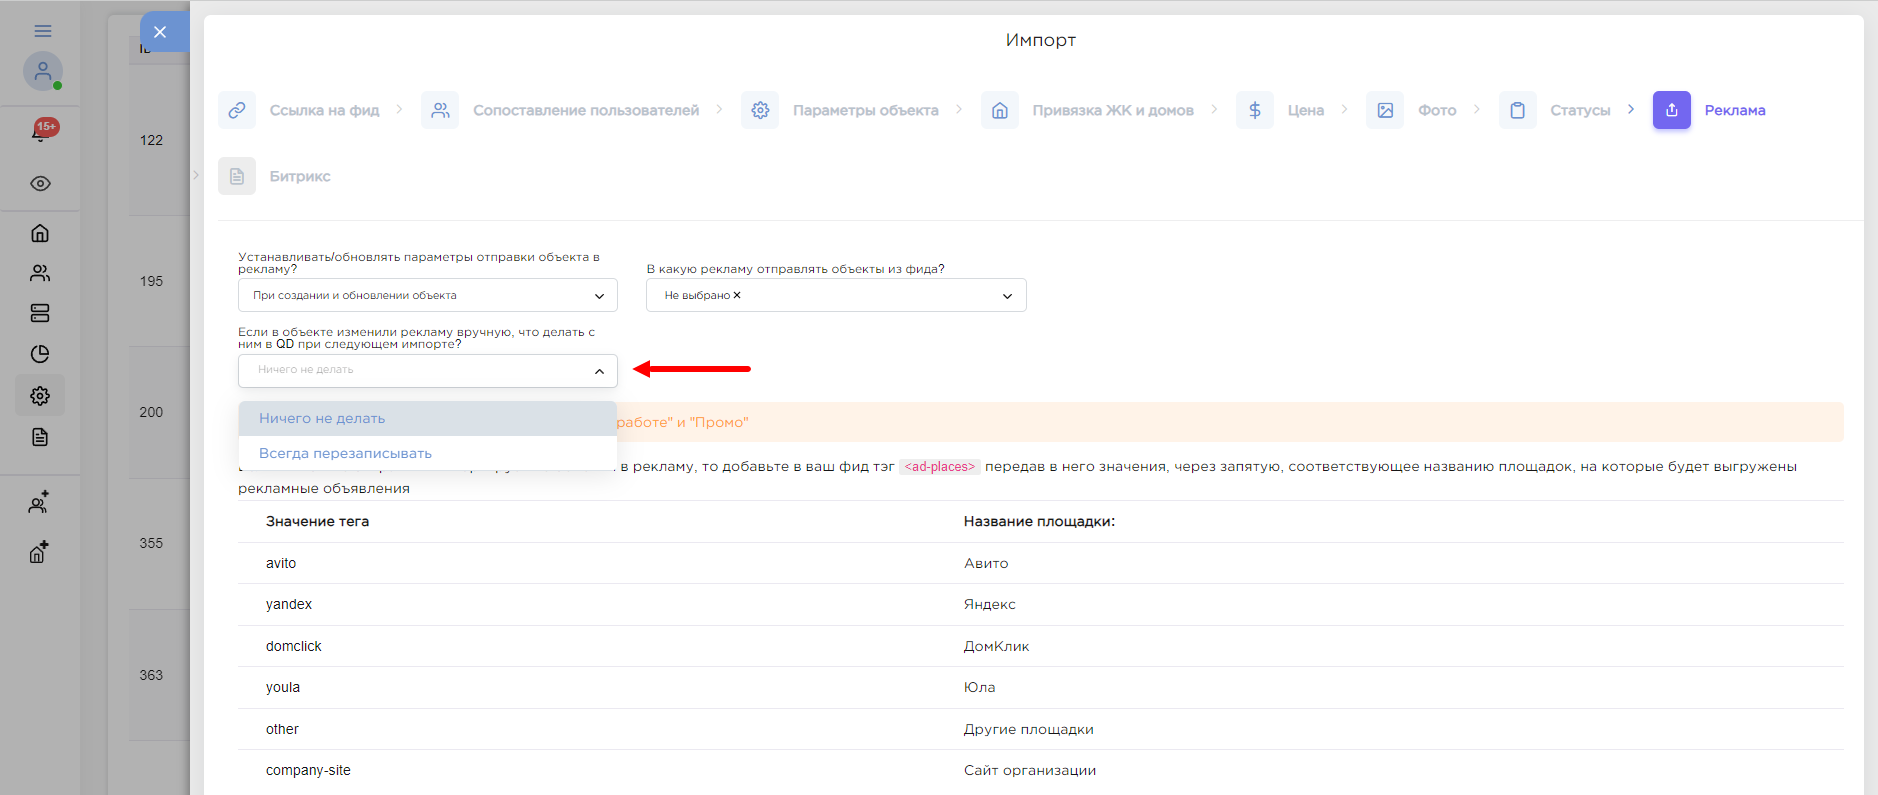Click the gear icon for Параметры объекта
The image size is (1878, 795).
coord(760,110)
